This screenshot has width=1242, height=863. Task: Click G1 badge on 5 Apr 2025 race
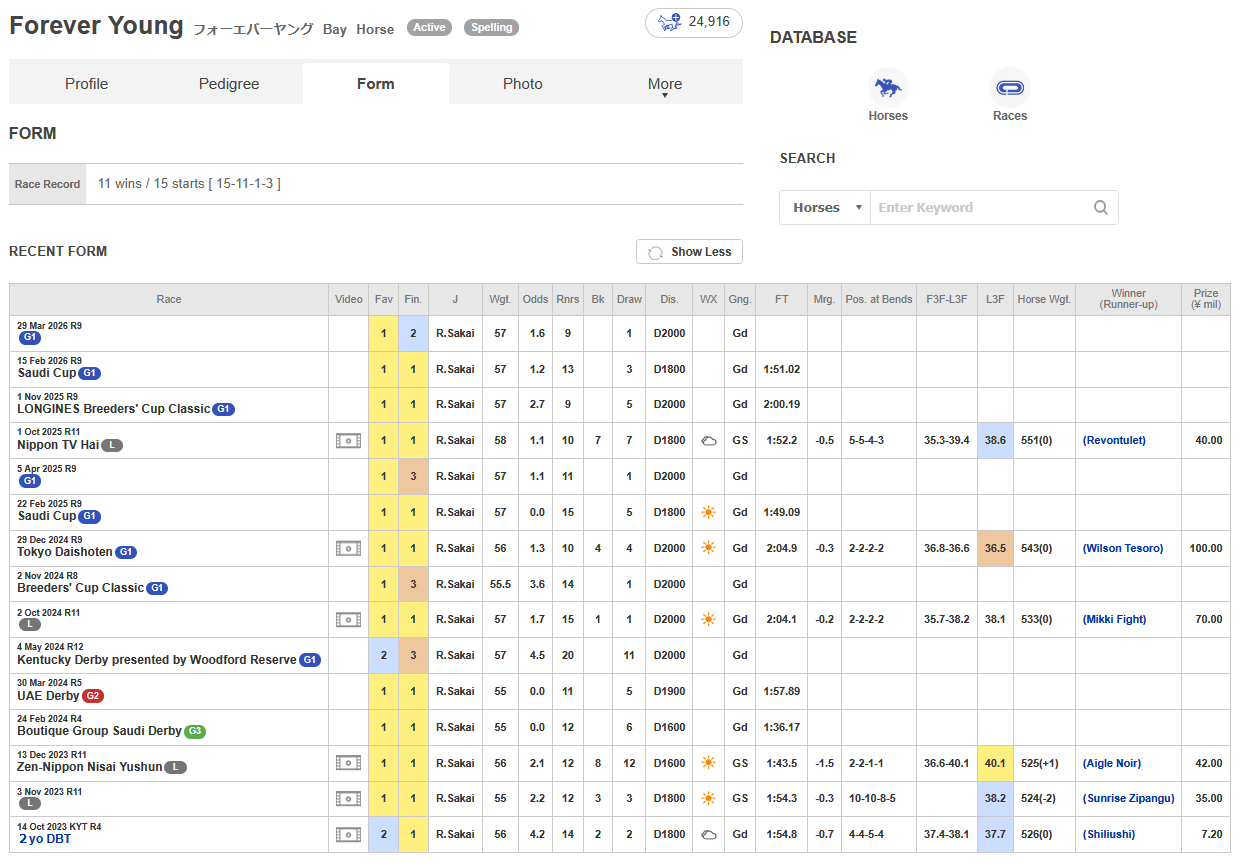[x=29, y=481]
